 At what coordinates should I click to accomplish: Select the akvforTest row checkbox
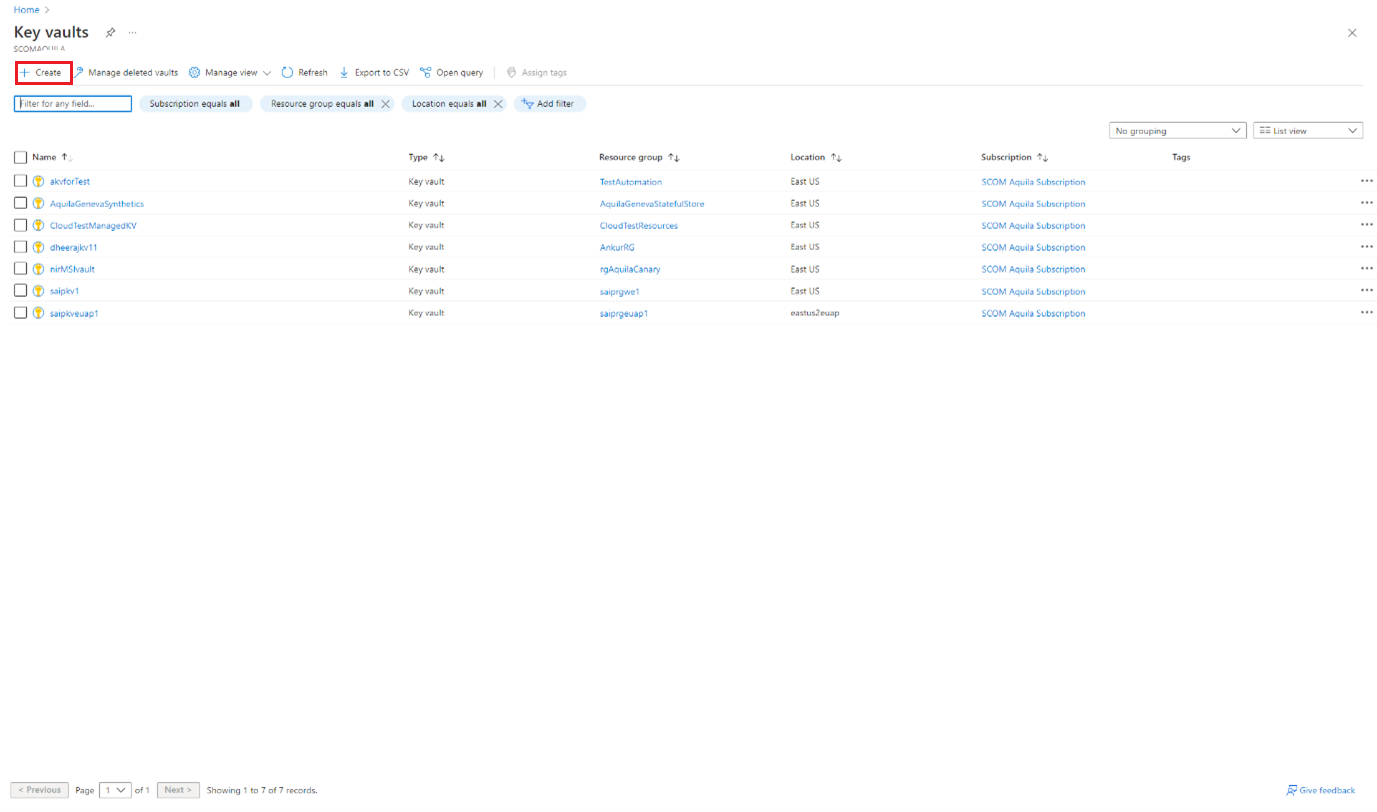tap(20, 181)
